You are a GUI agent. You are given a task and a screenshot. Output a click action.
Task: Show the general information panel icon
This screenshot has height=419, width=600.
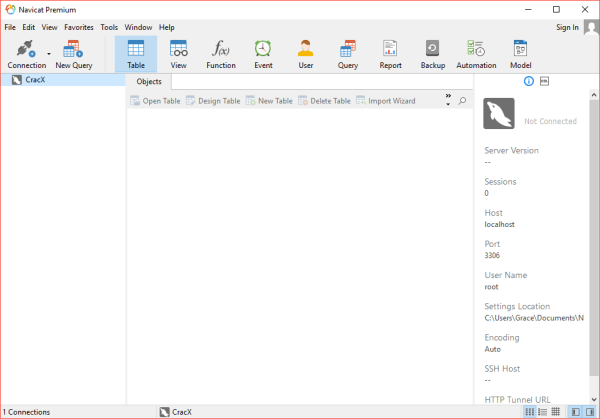[528, 81]
